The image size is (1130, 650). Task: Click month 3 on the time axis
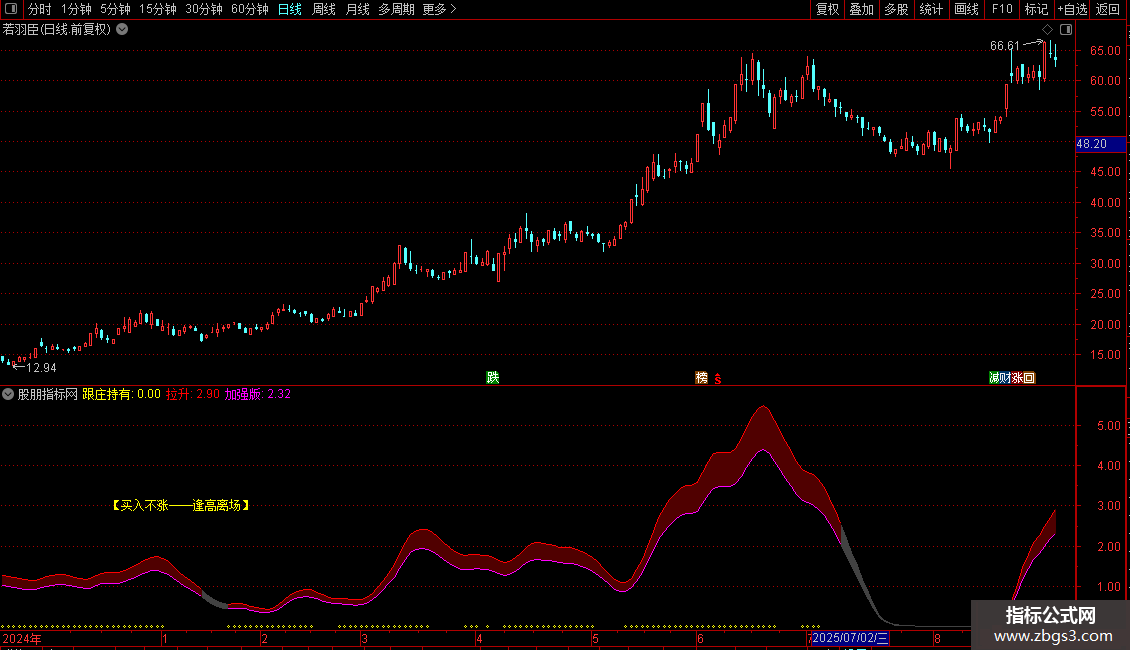364,638
